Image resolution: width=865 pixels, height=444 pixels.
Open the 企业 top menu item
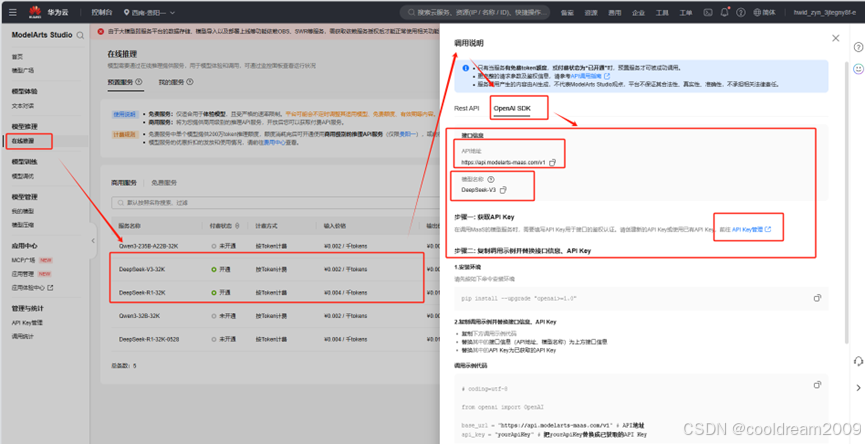coord(638,13)
